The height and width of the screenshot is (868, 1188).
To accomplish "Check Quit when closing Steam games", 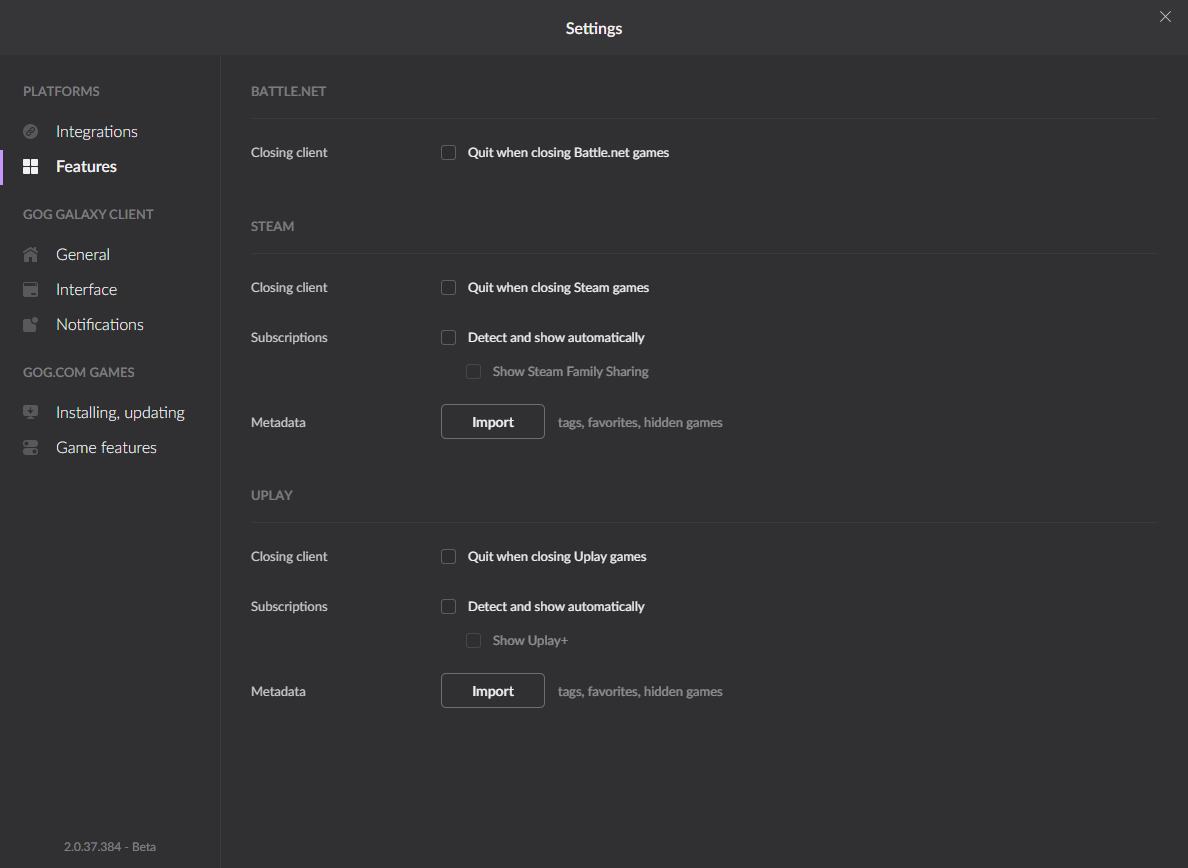I will point(449,288).
